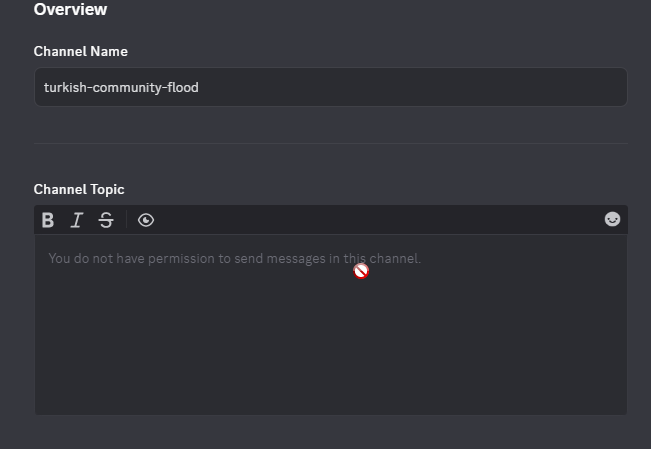Click the red prohibited symbol

click(361, 271)
